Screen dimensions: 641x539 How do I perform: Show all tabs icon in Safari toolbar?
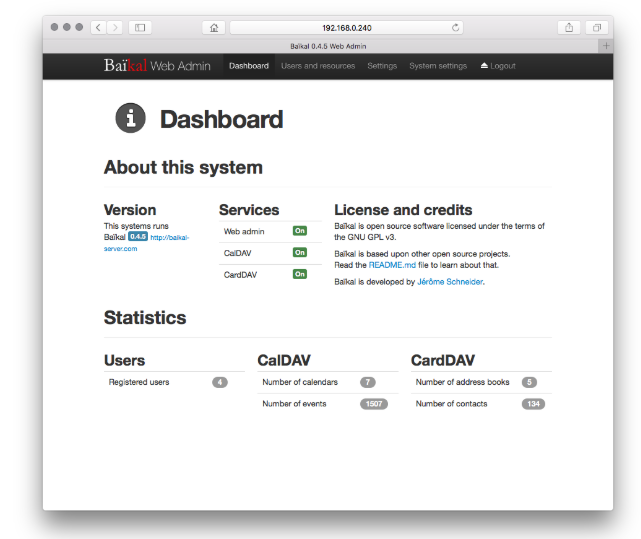point(597,28)
